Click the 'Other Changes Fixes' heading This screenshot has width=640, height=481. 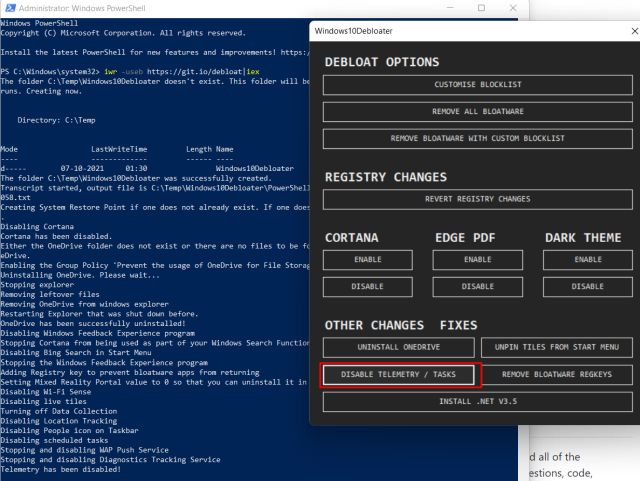pyautogui.click(x=401, y=325)
